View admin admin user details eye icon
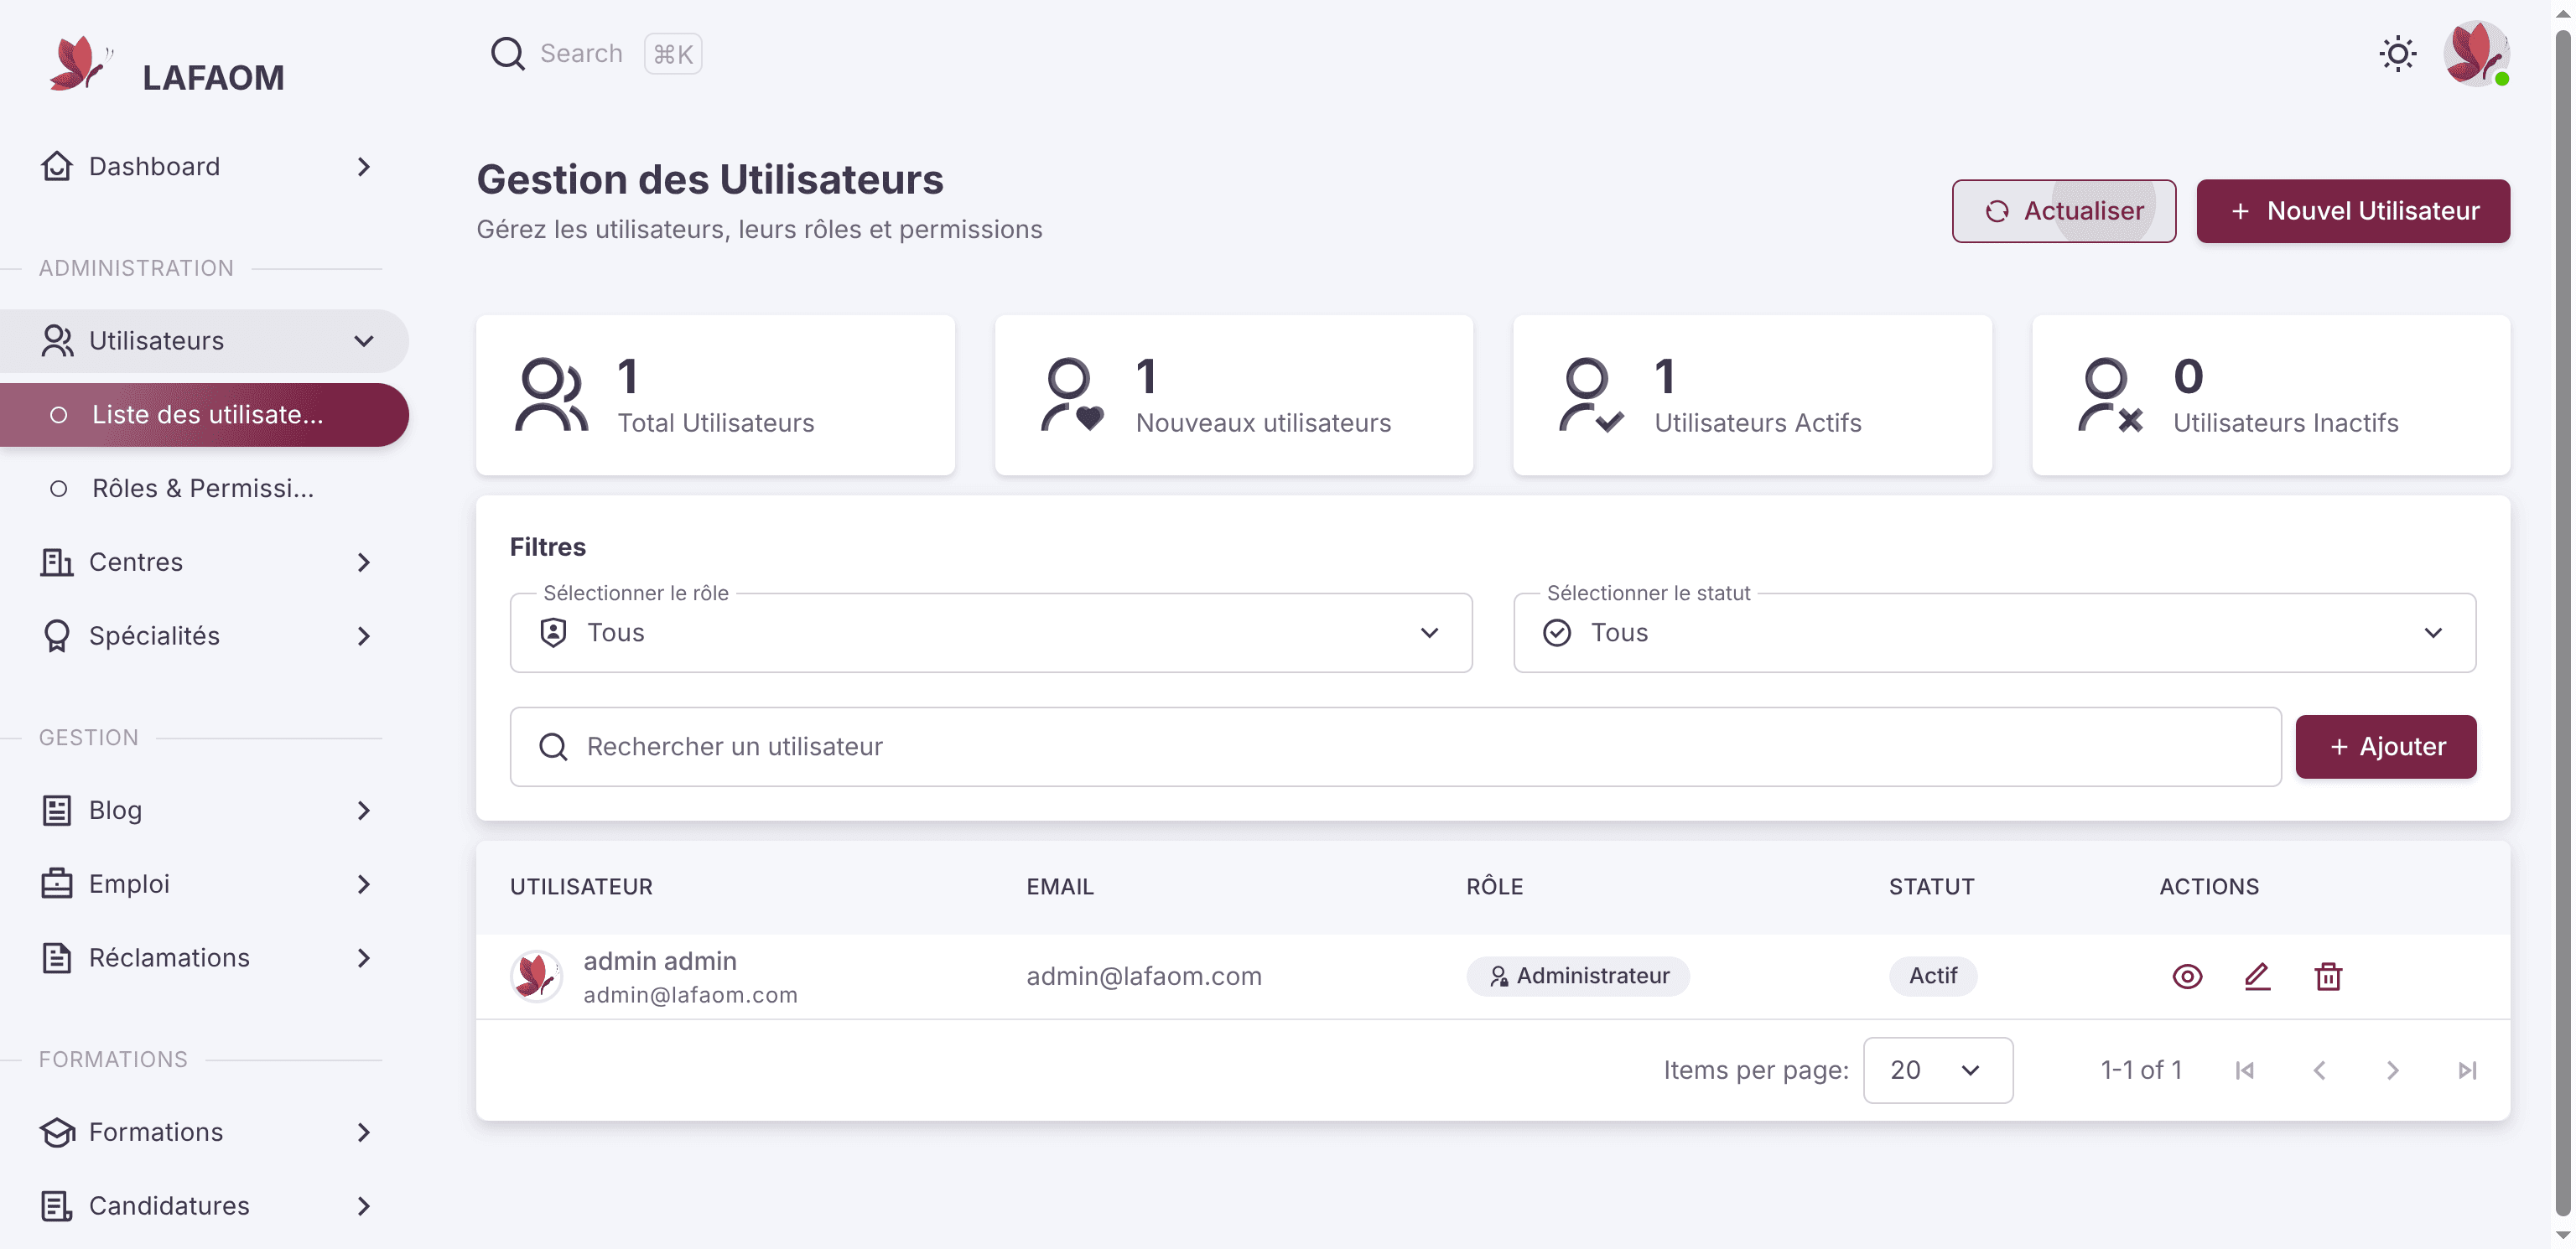 2187,976
